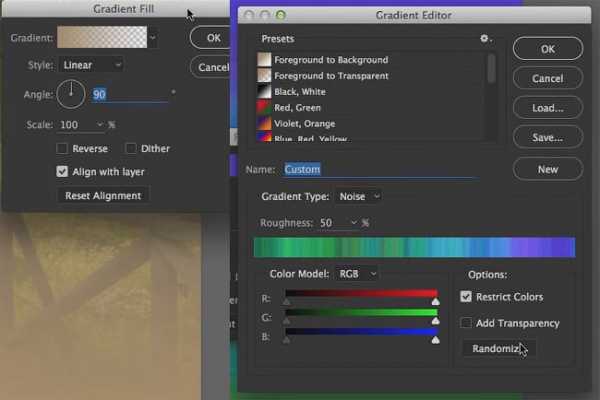Enable the Dither checkbox
This screenshot has height=400, width=600.
132,149
